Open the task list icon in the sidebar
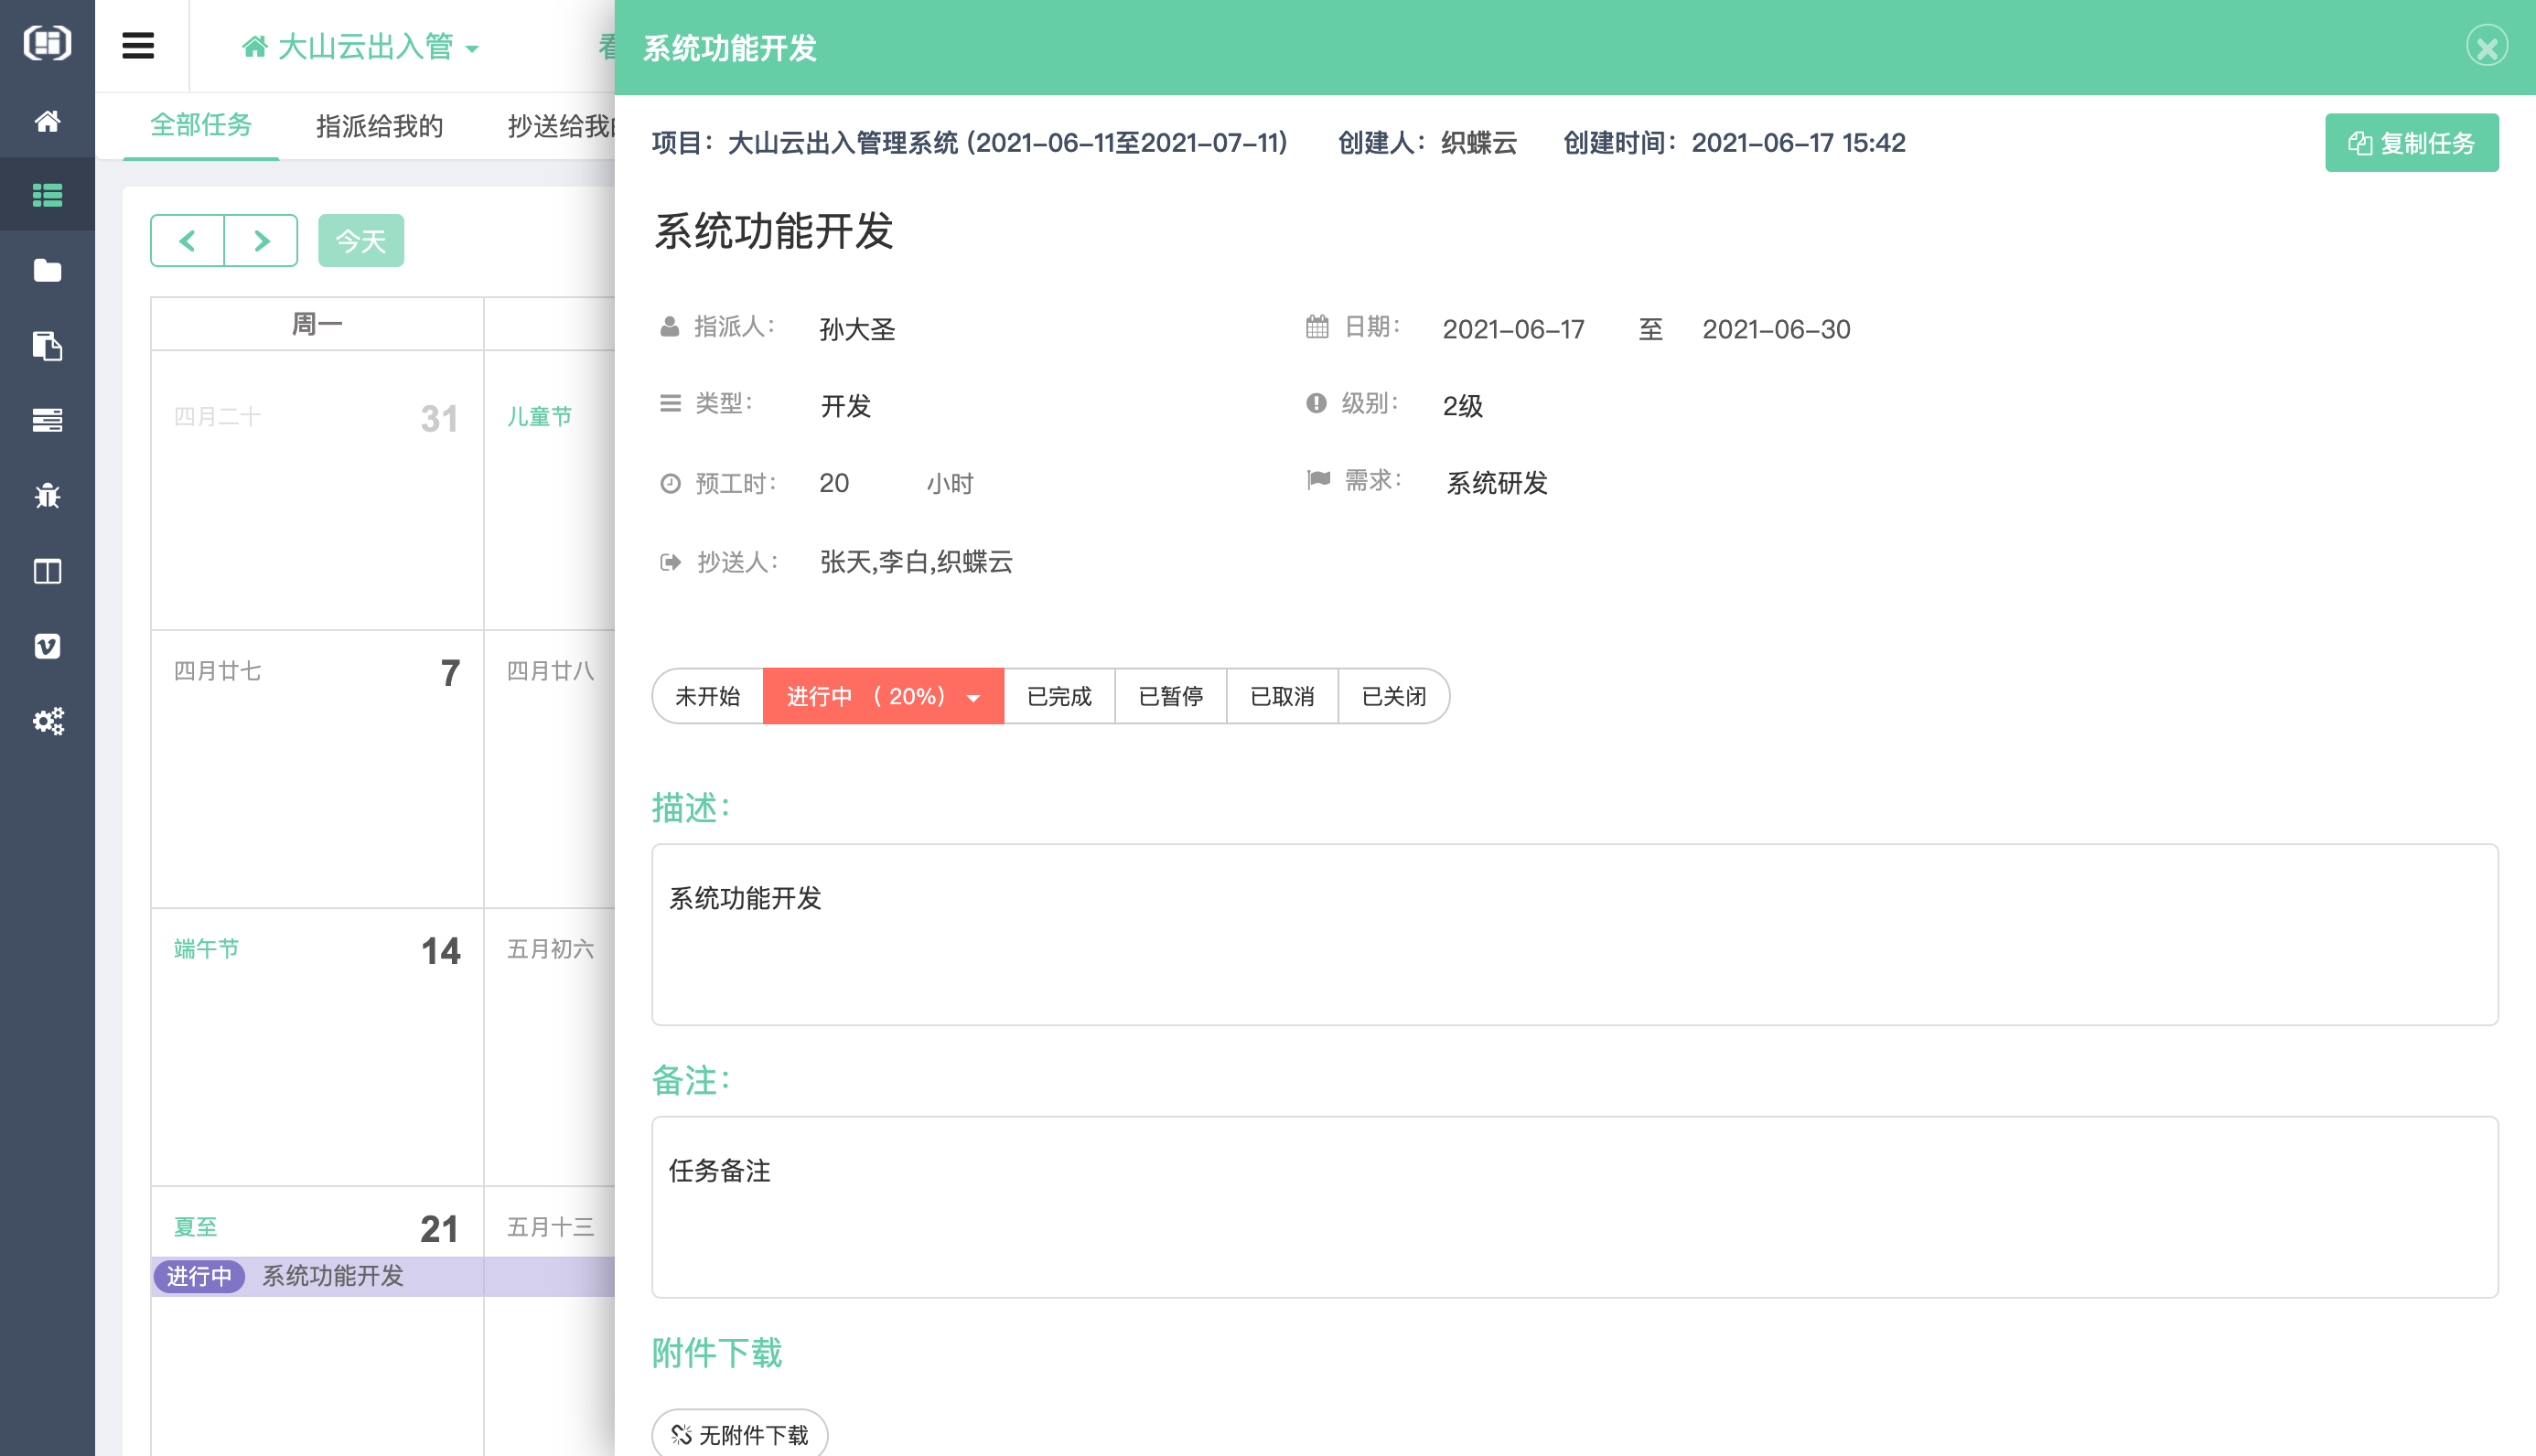Image resolution: width=2536 pixels, height=1456 pixels. [47, 195]
